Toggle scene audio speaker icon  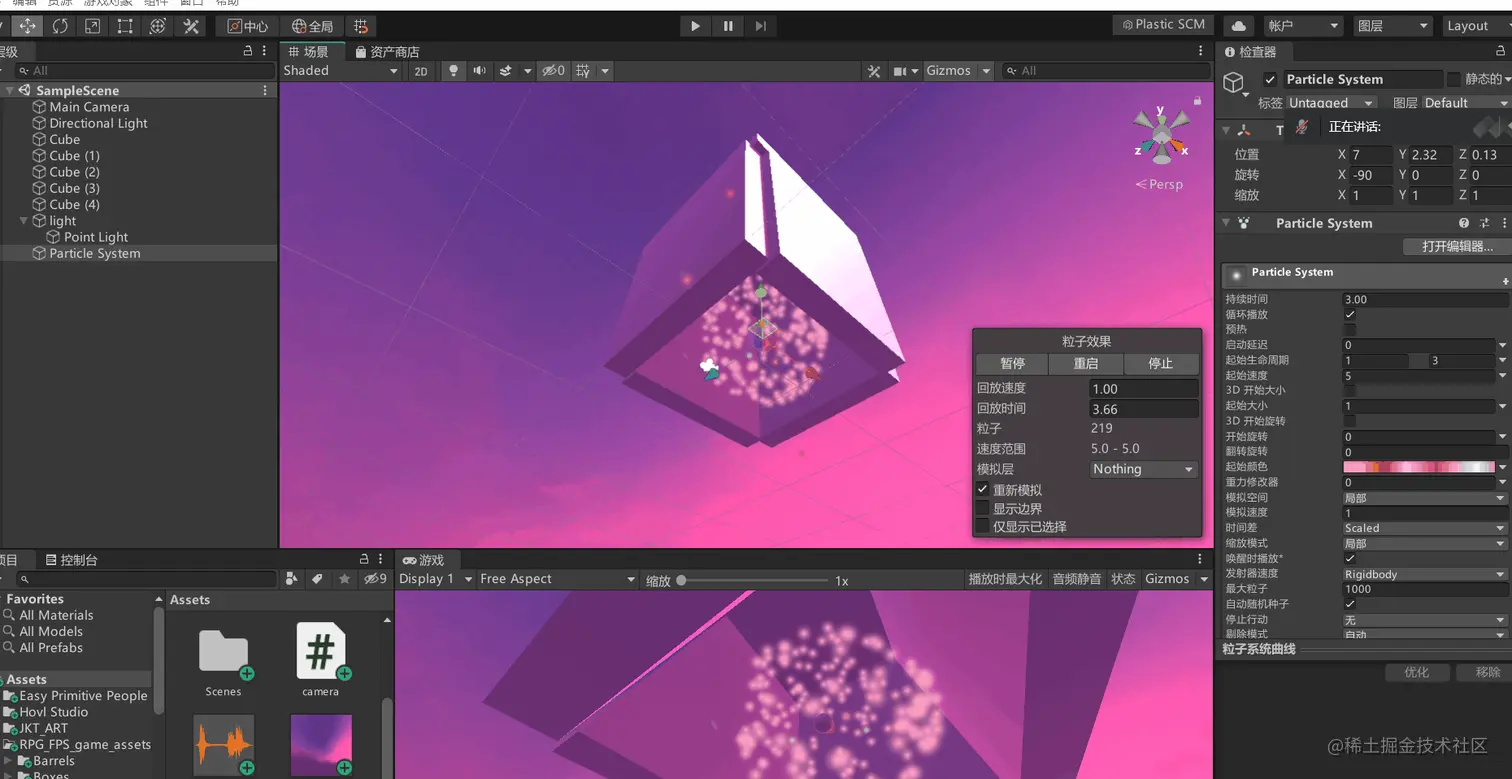(x=479, y=71)
